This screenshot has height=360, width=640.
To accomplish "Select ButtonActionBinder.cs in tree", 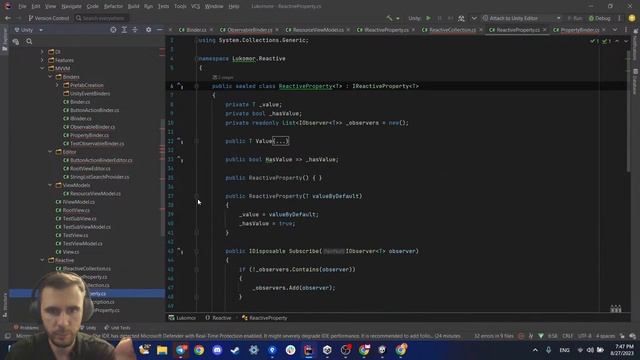I will (91, 110).
